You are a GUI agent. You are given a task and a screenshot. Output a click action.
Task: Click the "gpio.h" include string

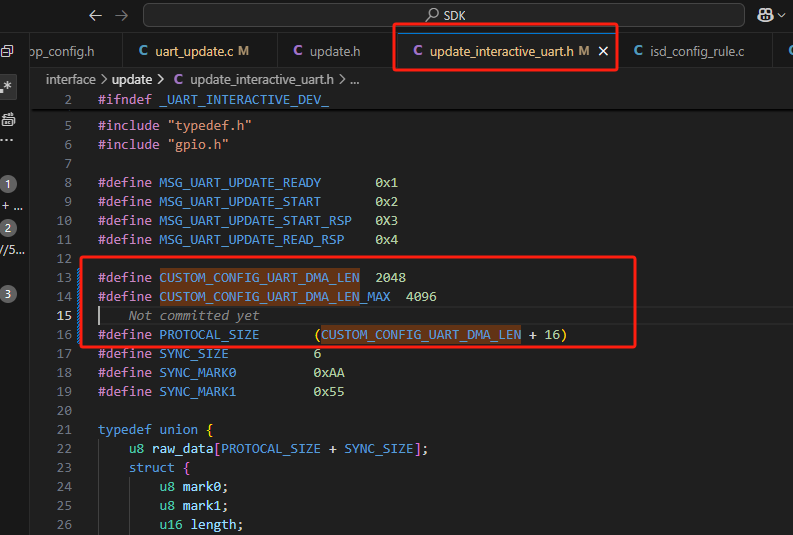coord(198,145)
